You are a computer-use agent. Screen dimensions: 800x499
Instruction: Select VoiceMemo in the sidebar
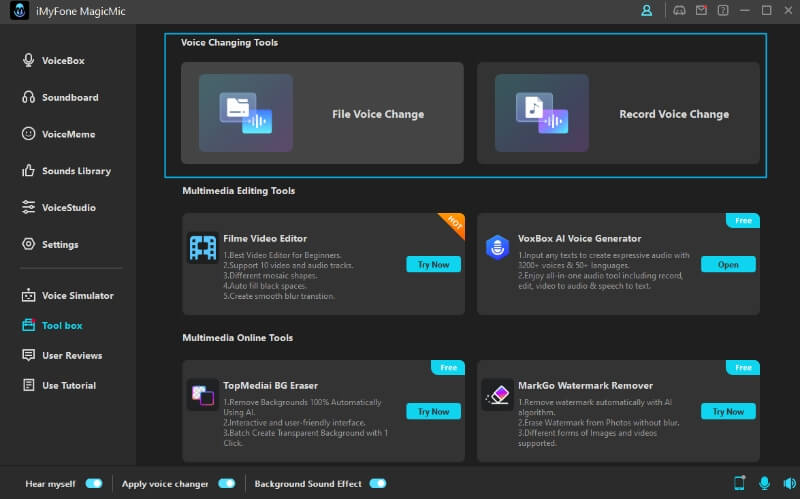58,134
